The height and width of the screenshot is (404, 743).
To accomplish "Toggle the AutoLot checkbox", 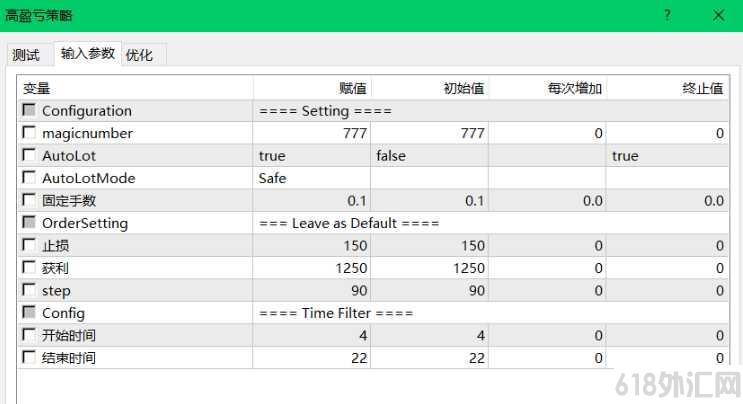I will click(x=29, y=154).
